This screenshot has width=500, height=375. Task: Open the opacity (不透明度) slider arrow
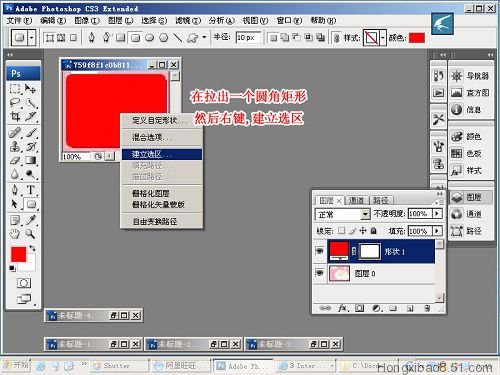(437, 214)
